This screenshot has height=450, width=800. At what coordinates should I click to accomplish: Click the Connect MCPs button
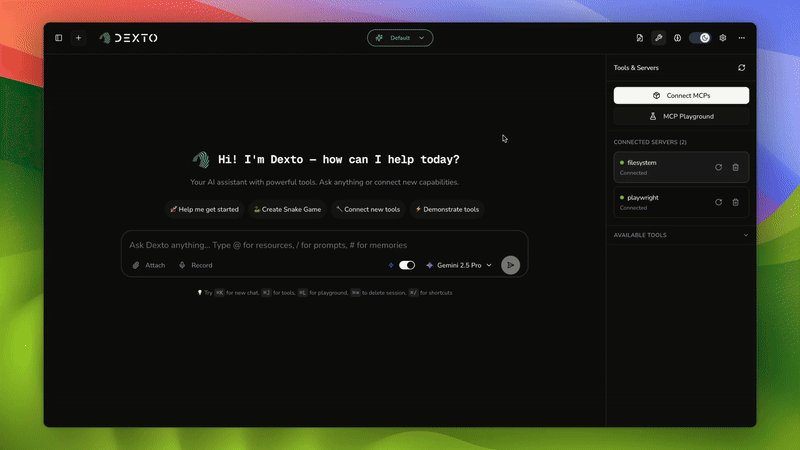tap(681, 95)
